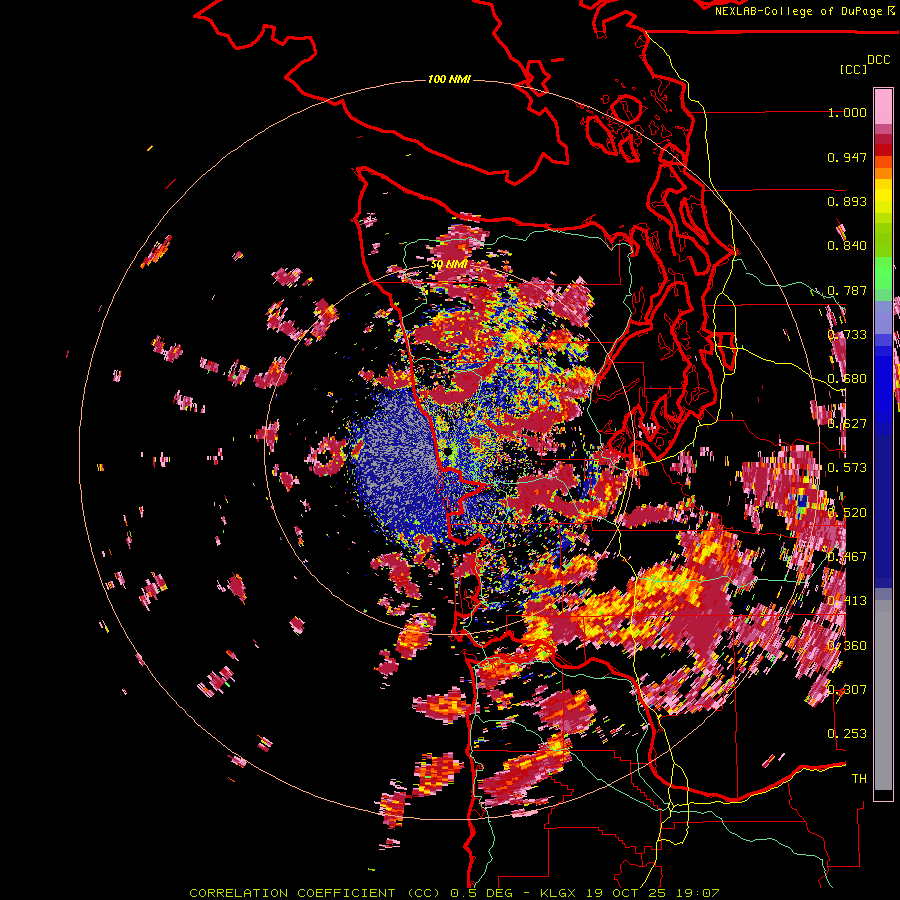Viewport: 900px width, 900px height.
Task: Click the 0.627 legend value
Action: pos(847,424)
